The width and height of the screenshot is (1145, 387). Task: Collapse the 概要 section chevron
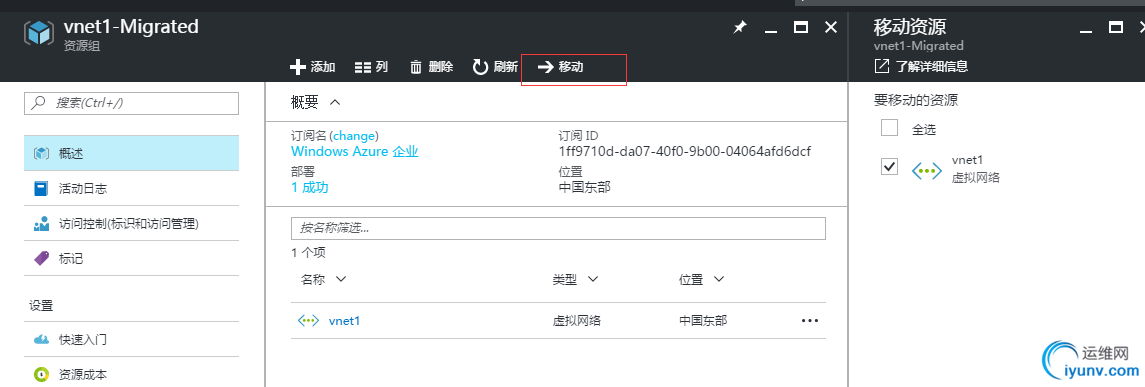tap(335, 102)
